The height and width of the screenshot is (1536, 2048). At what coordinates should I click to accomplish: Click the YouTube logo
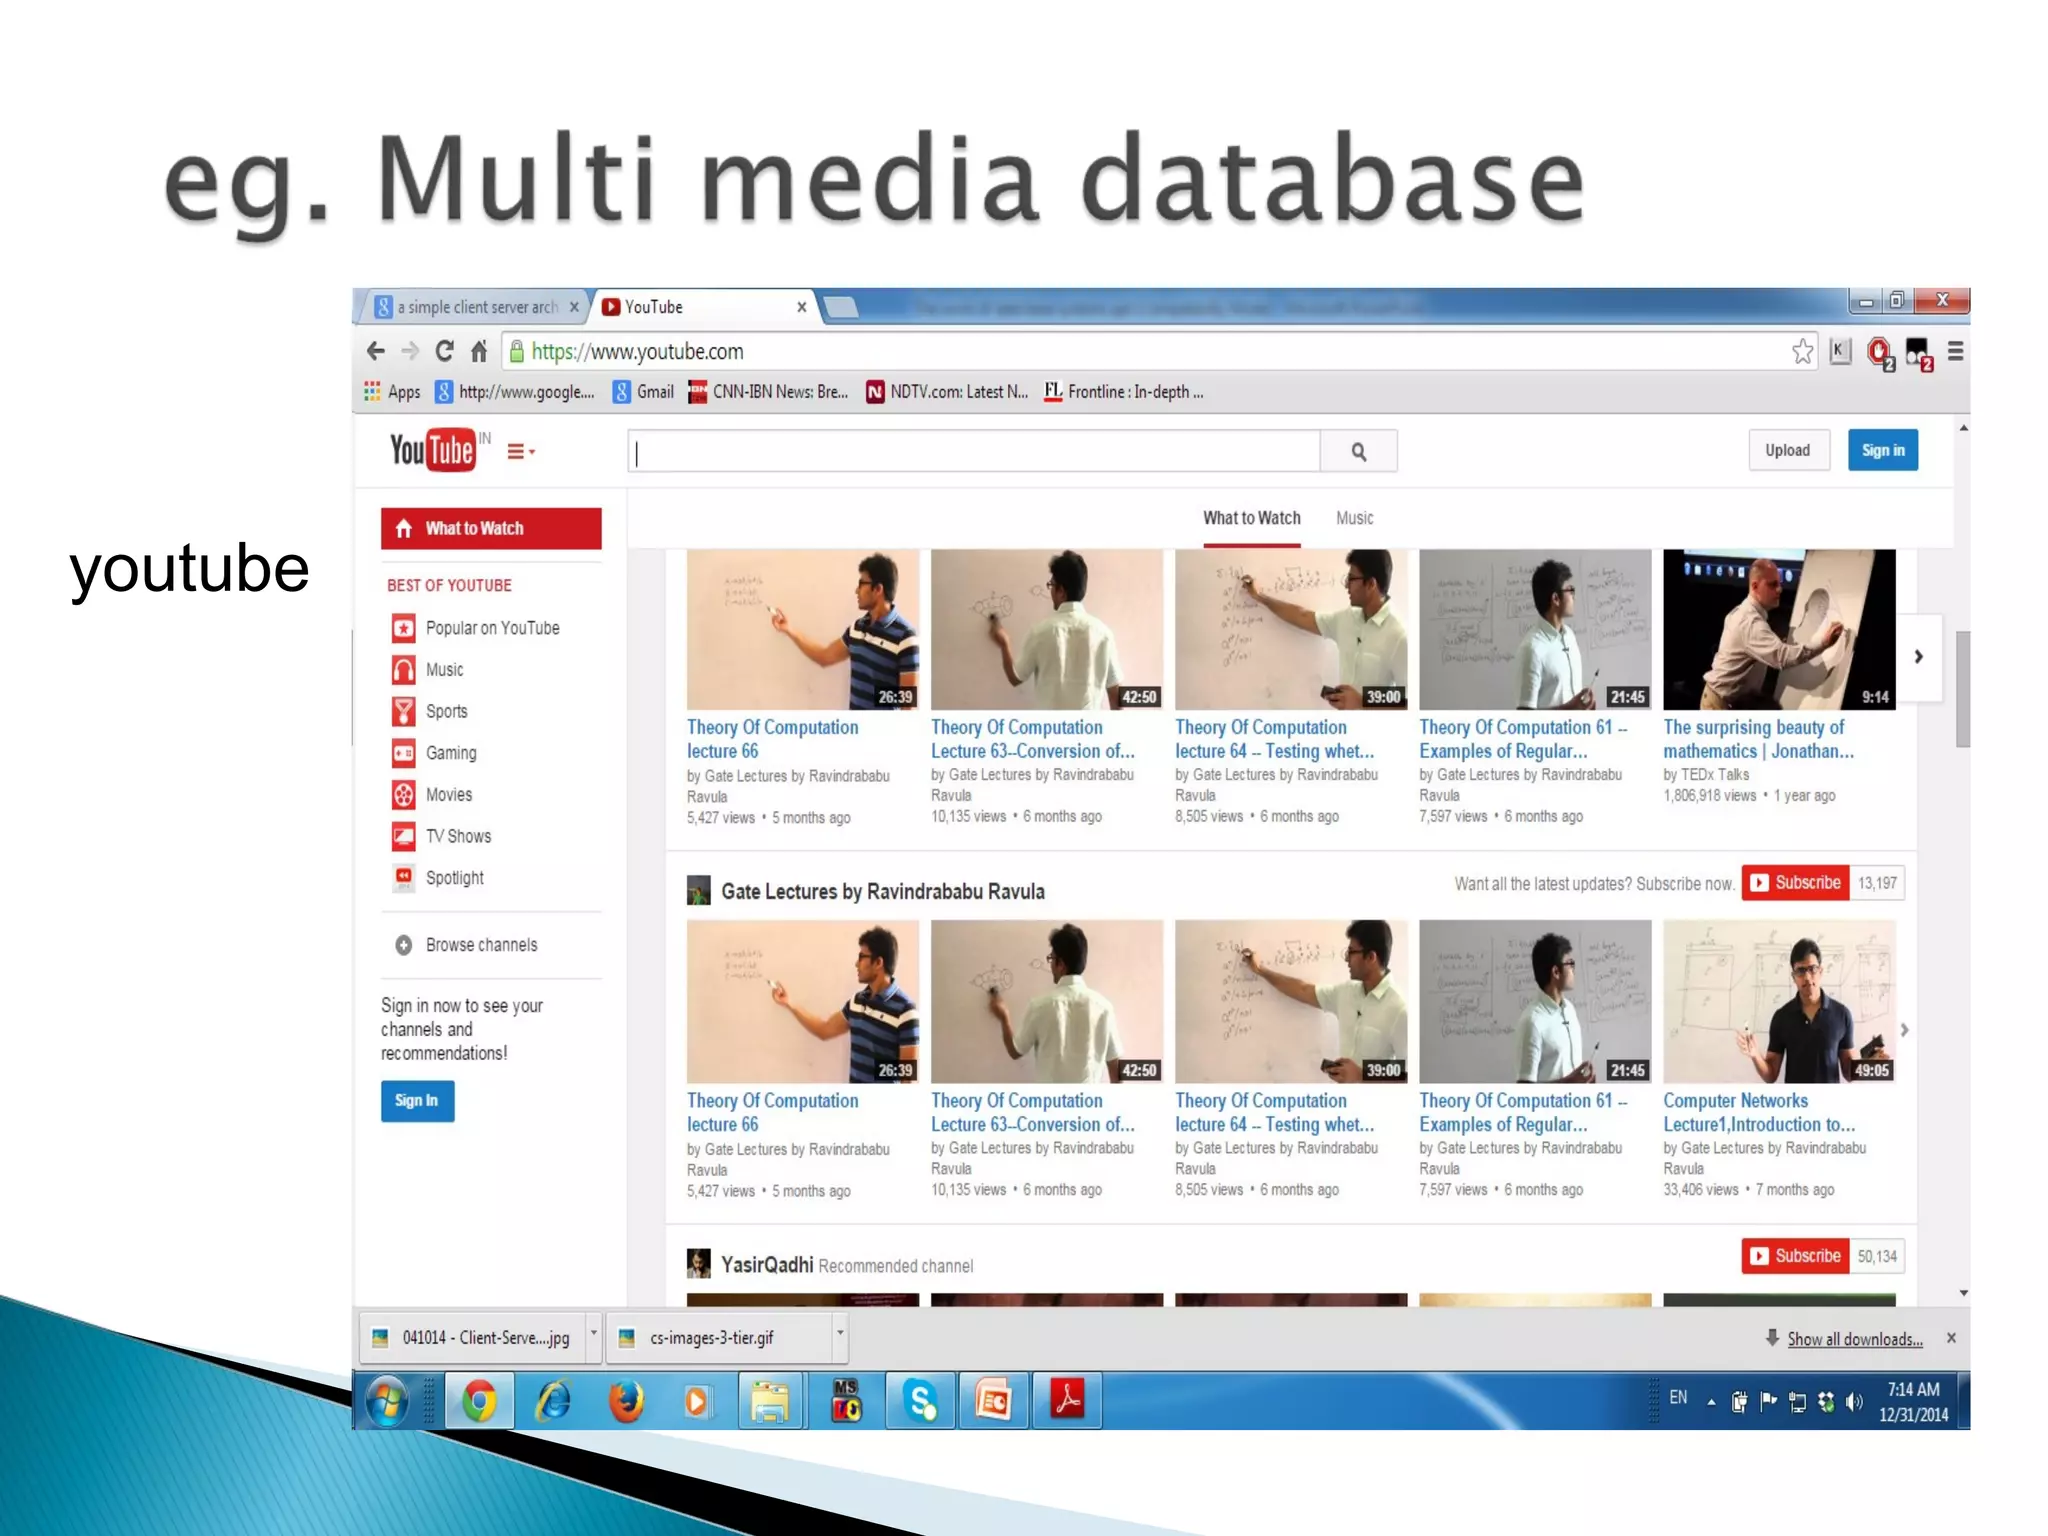point(432,451)
